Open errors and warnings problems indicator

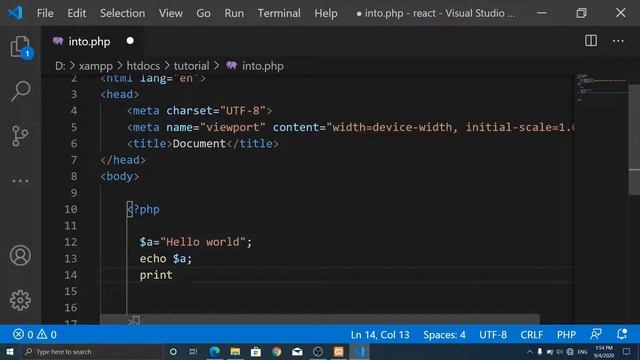click(35, 335)
